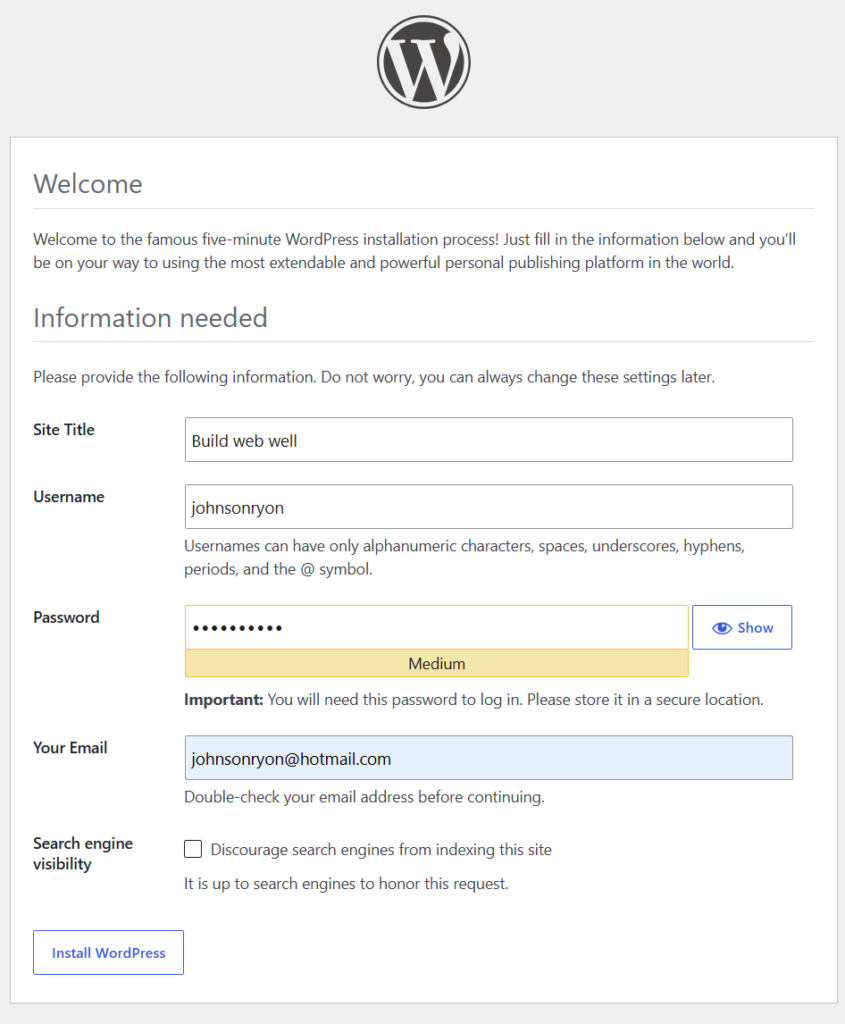Viewport: 845px width, 1024px height.
Task: Show the password with the Show button
Action: click(742, 628)
